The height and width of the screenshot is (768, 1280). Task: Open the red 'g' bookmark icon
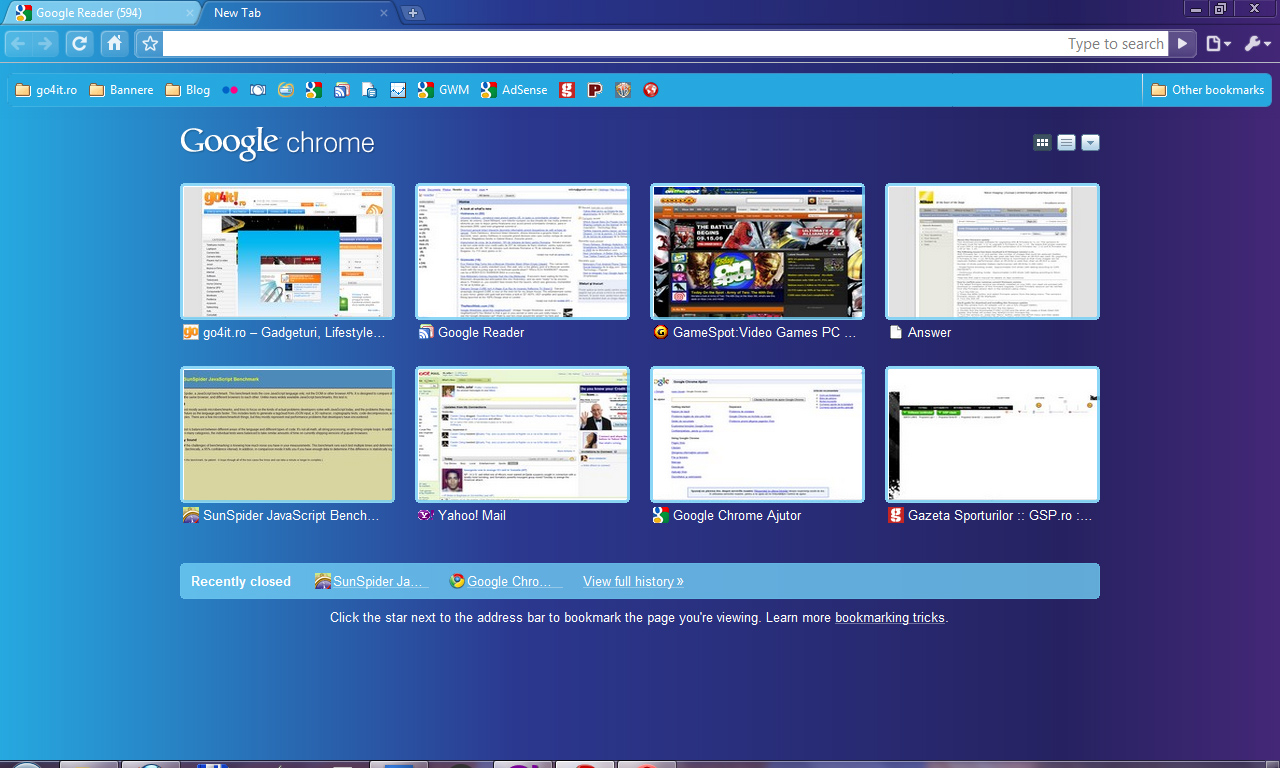(567, 90)
